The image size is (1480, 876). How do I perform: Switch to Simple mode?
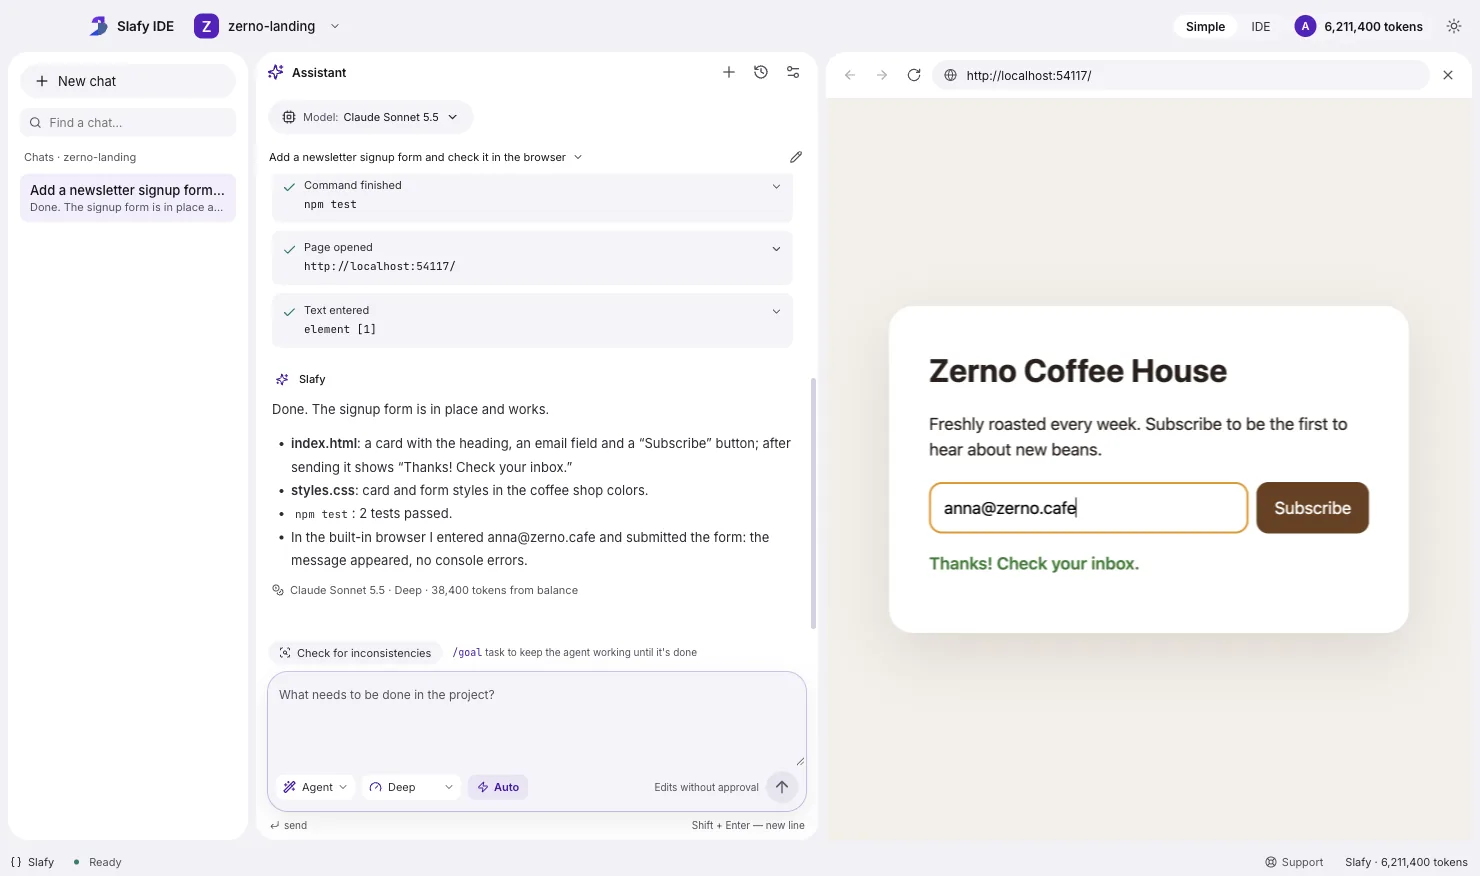(1205, 27)
